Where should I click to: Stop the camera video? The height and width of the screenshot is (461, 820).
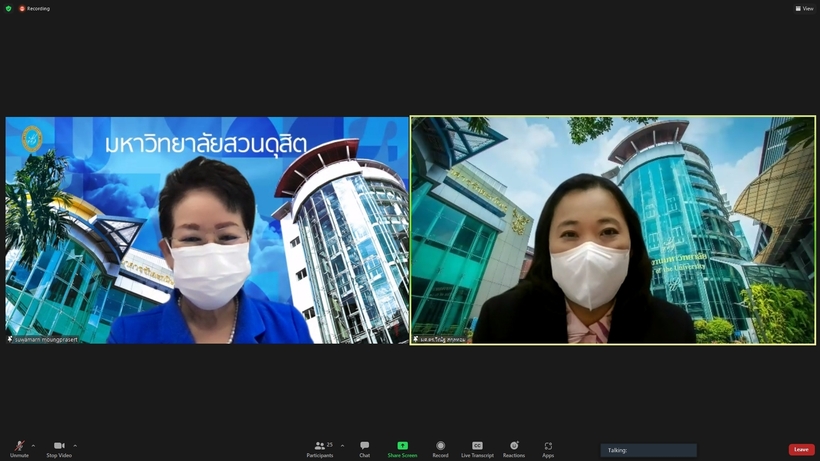(x=59, y=449)
